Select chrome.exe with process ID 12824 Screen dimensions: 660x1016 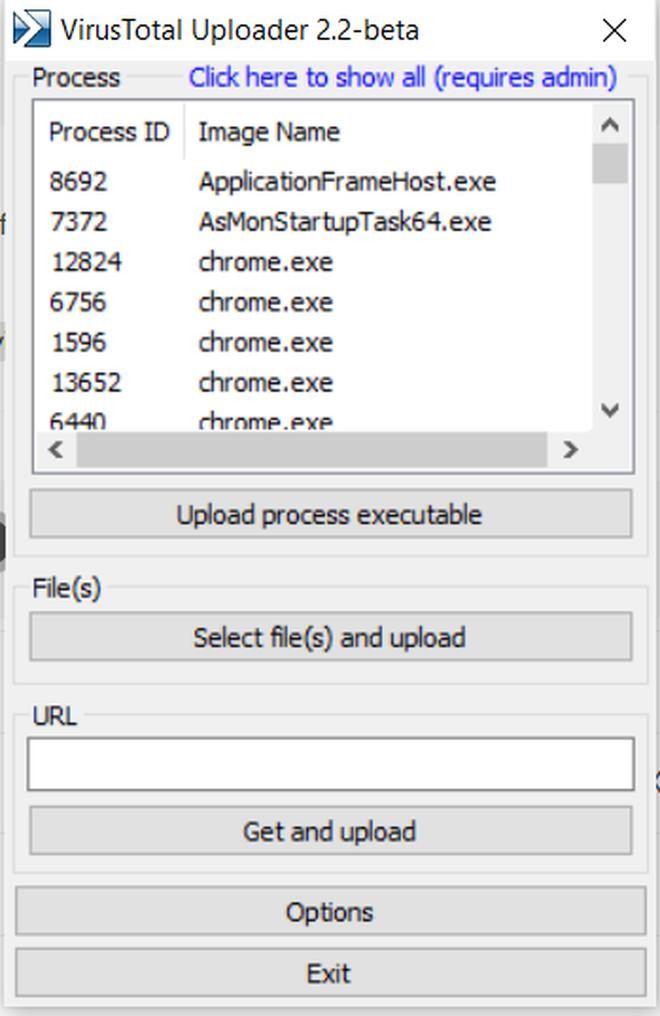tap(265, 262)
